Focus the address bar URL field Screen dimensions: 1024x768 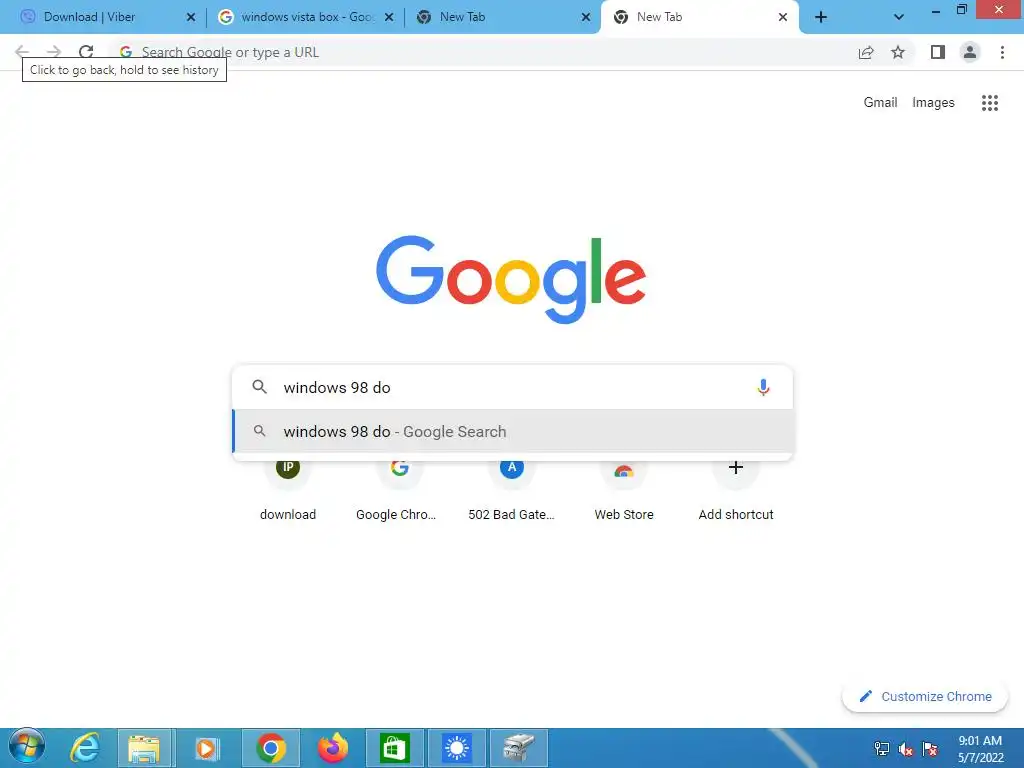[x=483, y=52]
